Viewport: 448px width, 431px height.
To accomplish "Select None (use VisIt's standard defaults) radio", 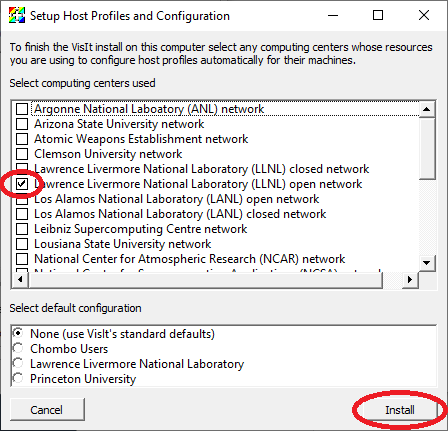I will [18, 333].
